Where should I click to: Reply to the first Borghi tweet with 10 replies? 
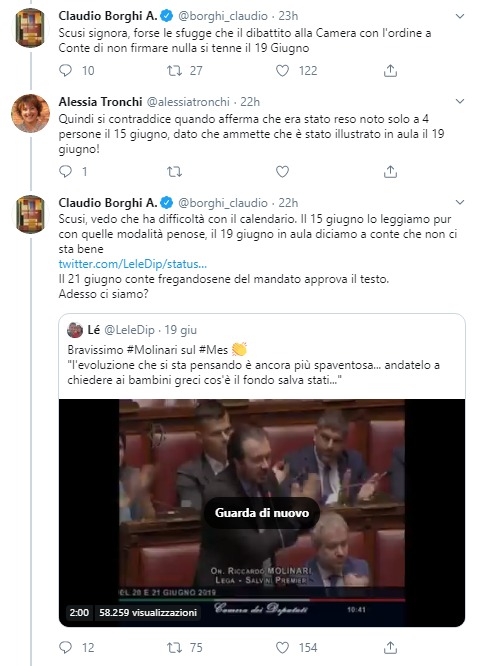pos(65,70)
